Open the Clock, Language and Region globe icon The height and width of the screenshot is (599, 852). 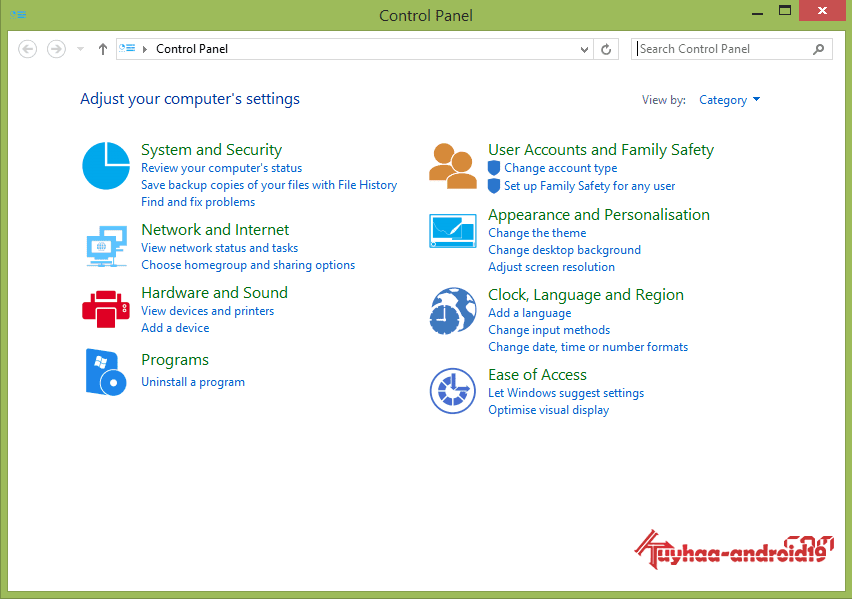[x=453, y=311]
